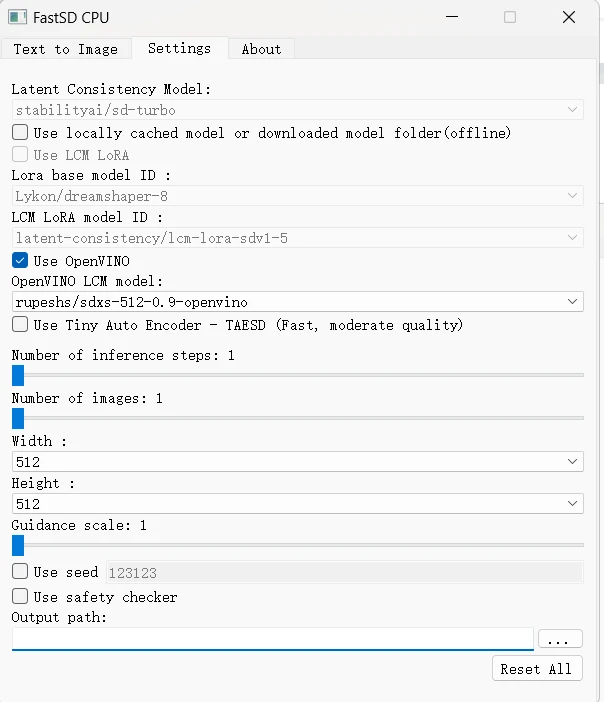
Task: Open the About tab
Action: [261, 49]
